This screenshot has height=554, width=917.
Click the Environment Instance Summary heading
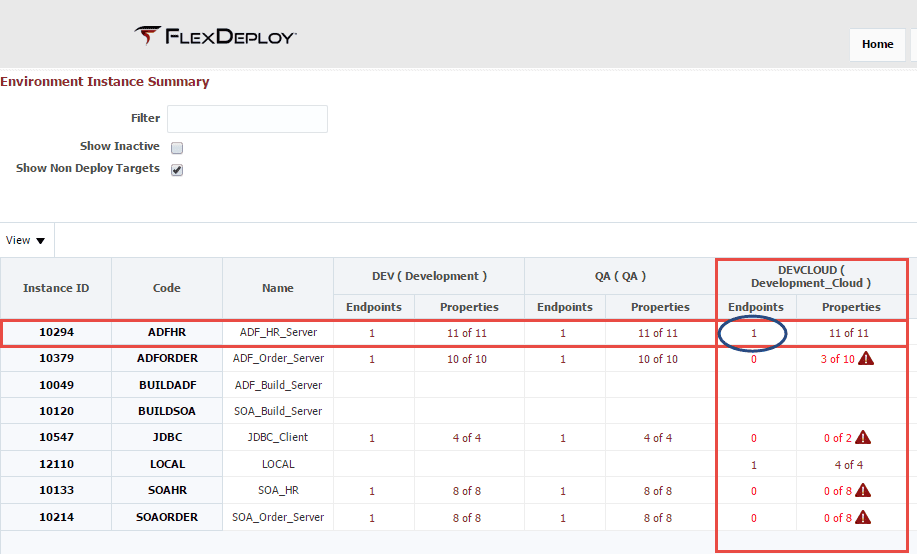[x=105, y=82]
